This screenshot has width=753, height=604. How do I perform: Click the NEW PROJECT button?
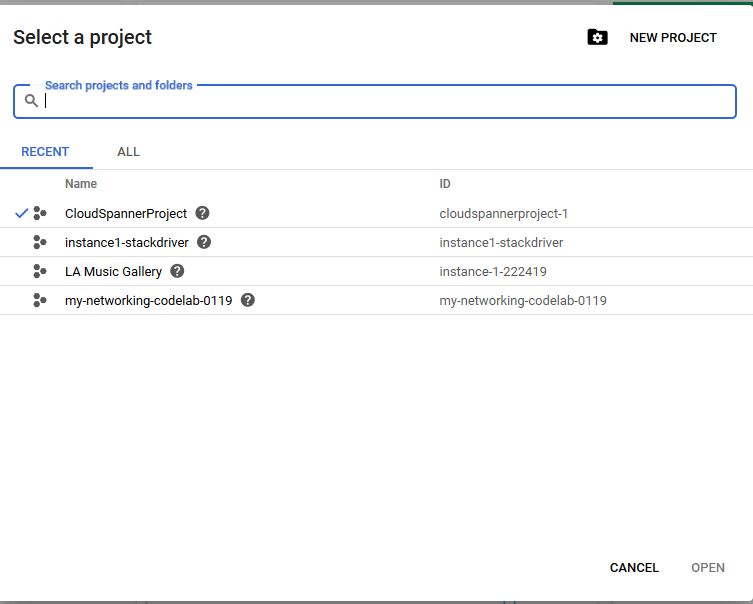tap(673, 37)
